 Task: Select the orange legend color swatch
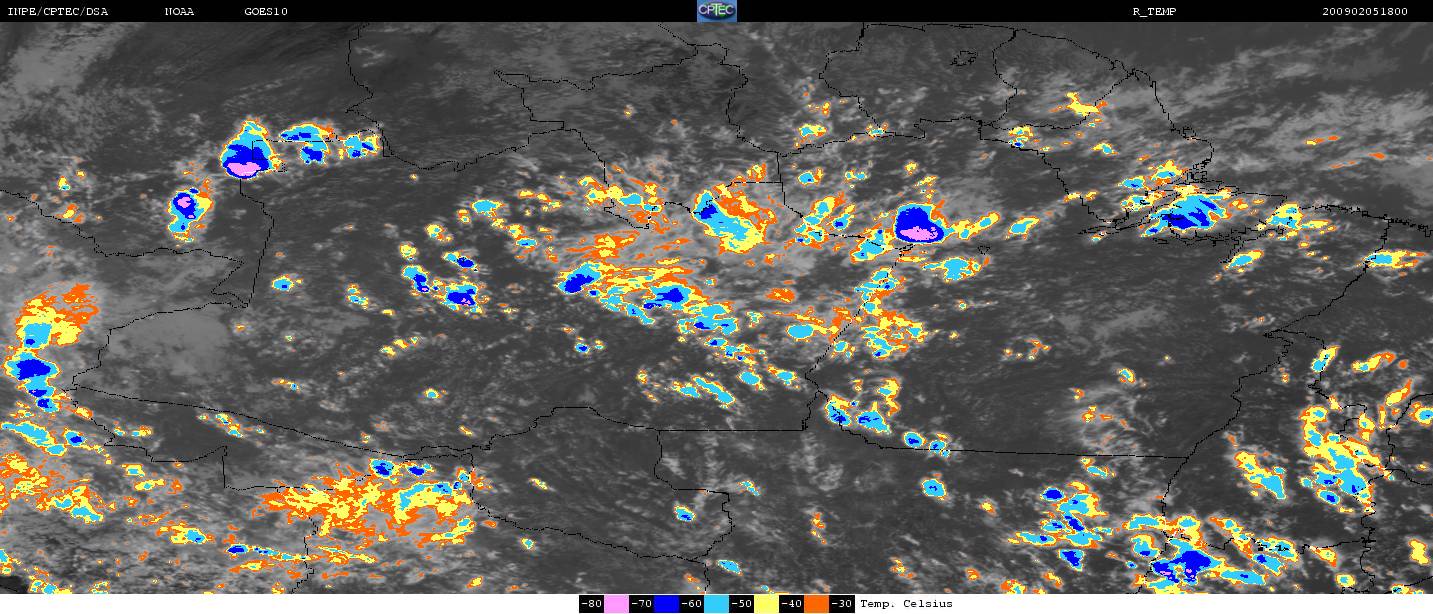click(x=816, y=604)
